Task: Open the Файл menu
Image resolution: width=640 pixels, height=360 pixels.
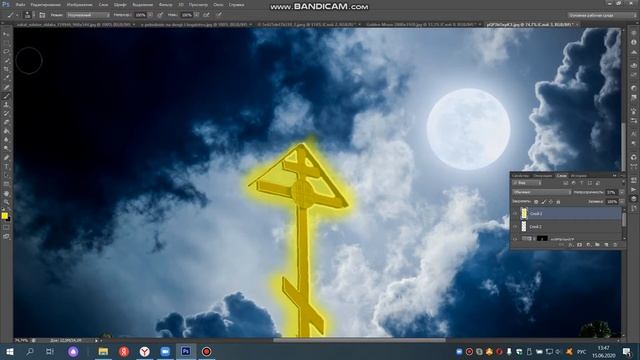Action: [x=20, y=5]
